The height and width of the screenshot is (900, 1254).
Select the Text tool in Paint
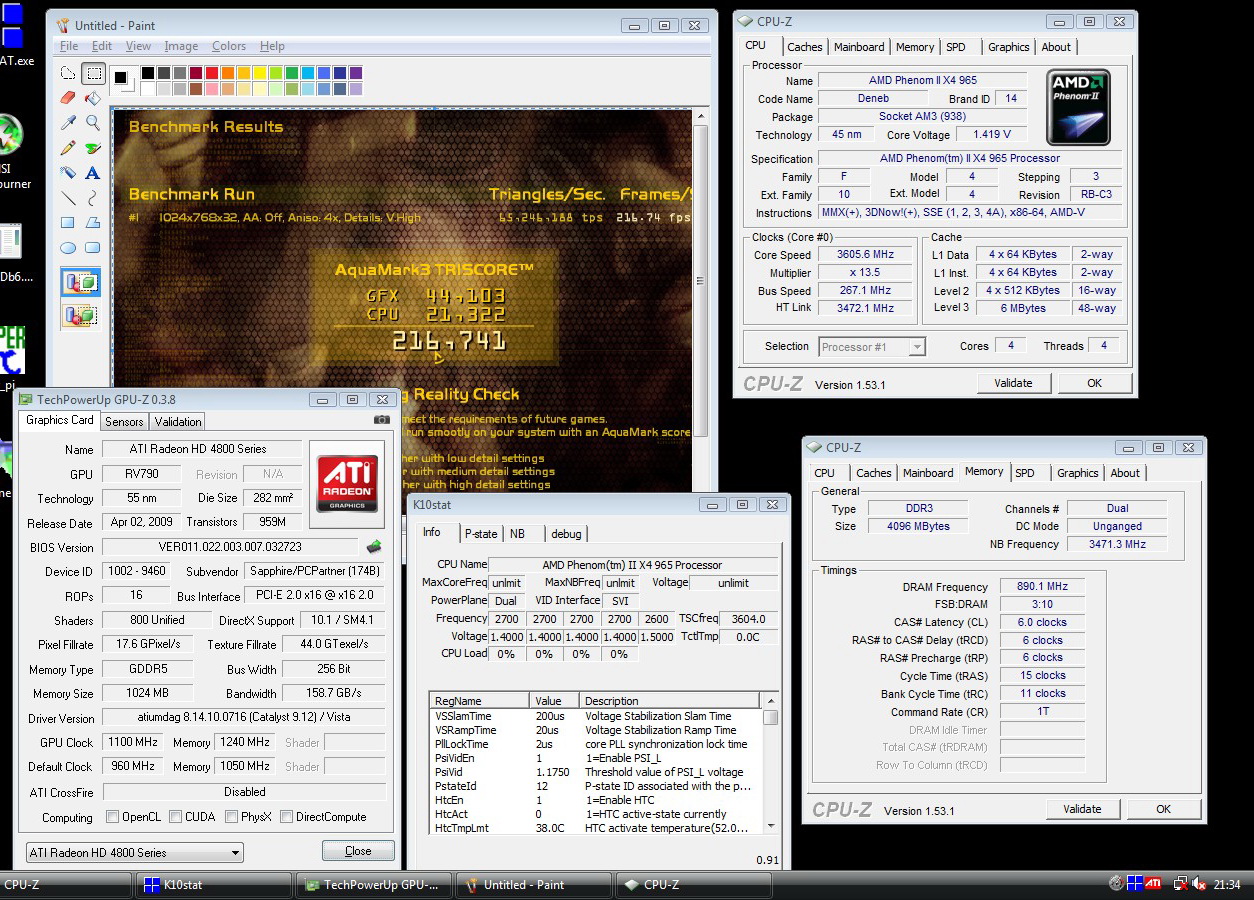coord(93,173)
